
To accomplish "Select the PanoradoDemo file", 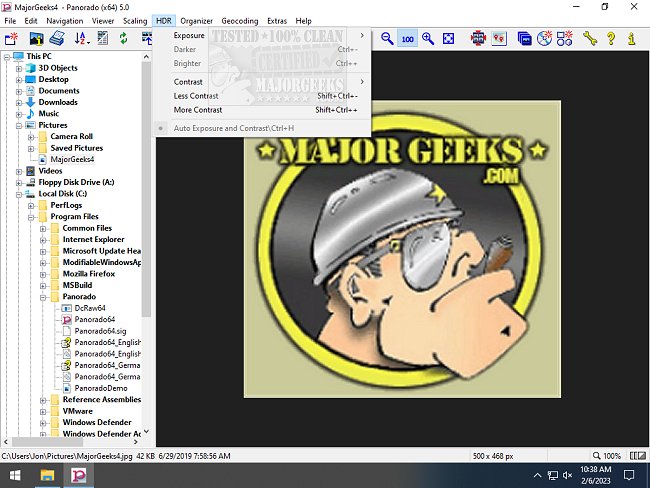I will coord(101,388).
